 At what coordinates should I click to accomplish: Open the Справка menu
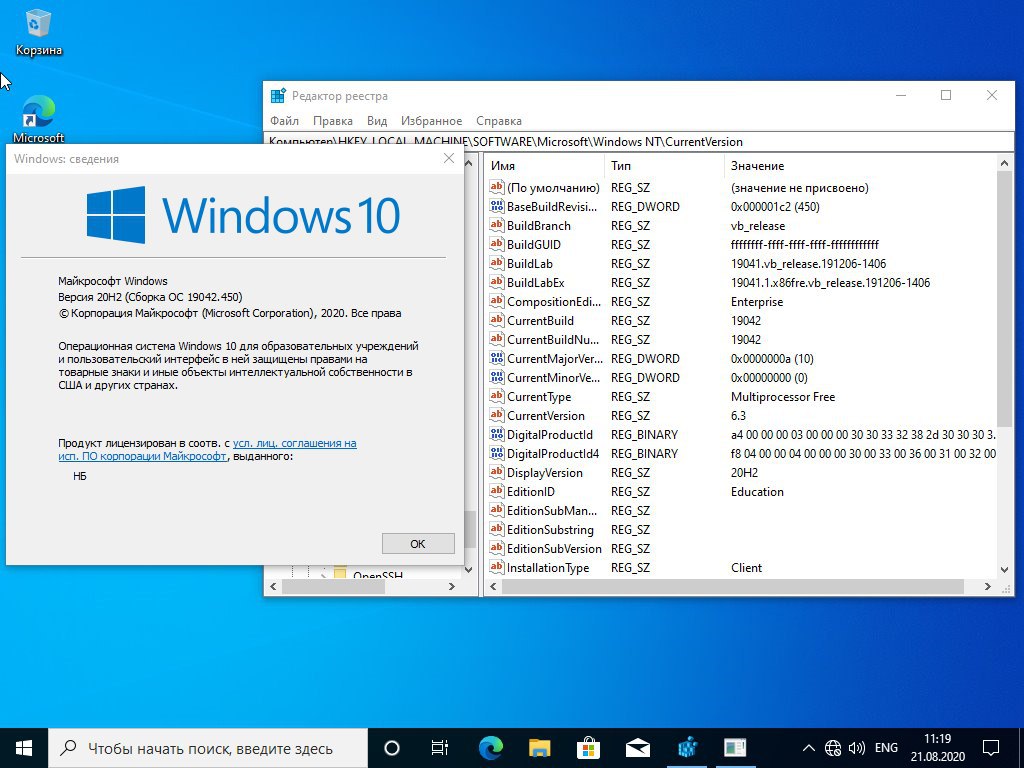[499, 121]
